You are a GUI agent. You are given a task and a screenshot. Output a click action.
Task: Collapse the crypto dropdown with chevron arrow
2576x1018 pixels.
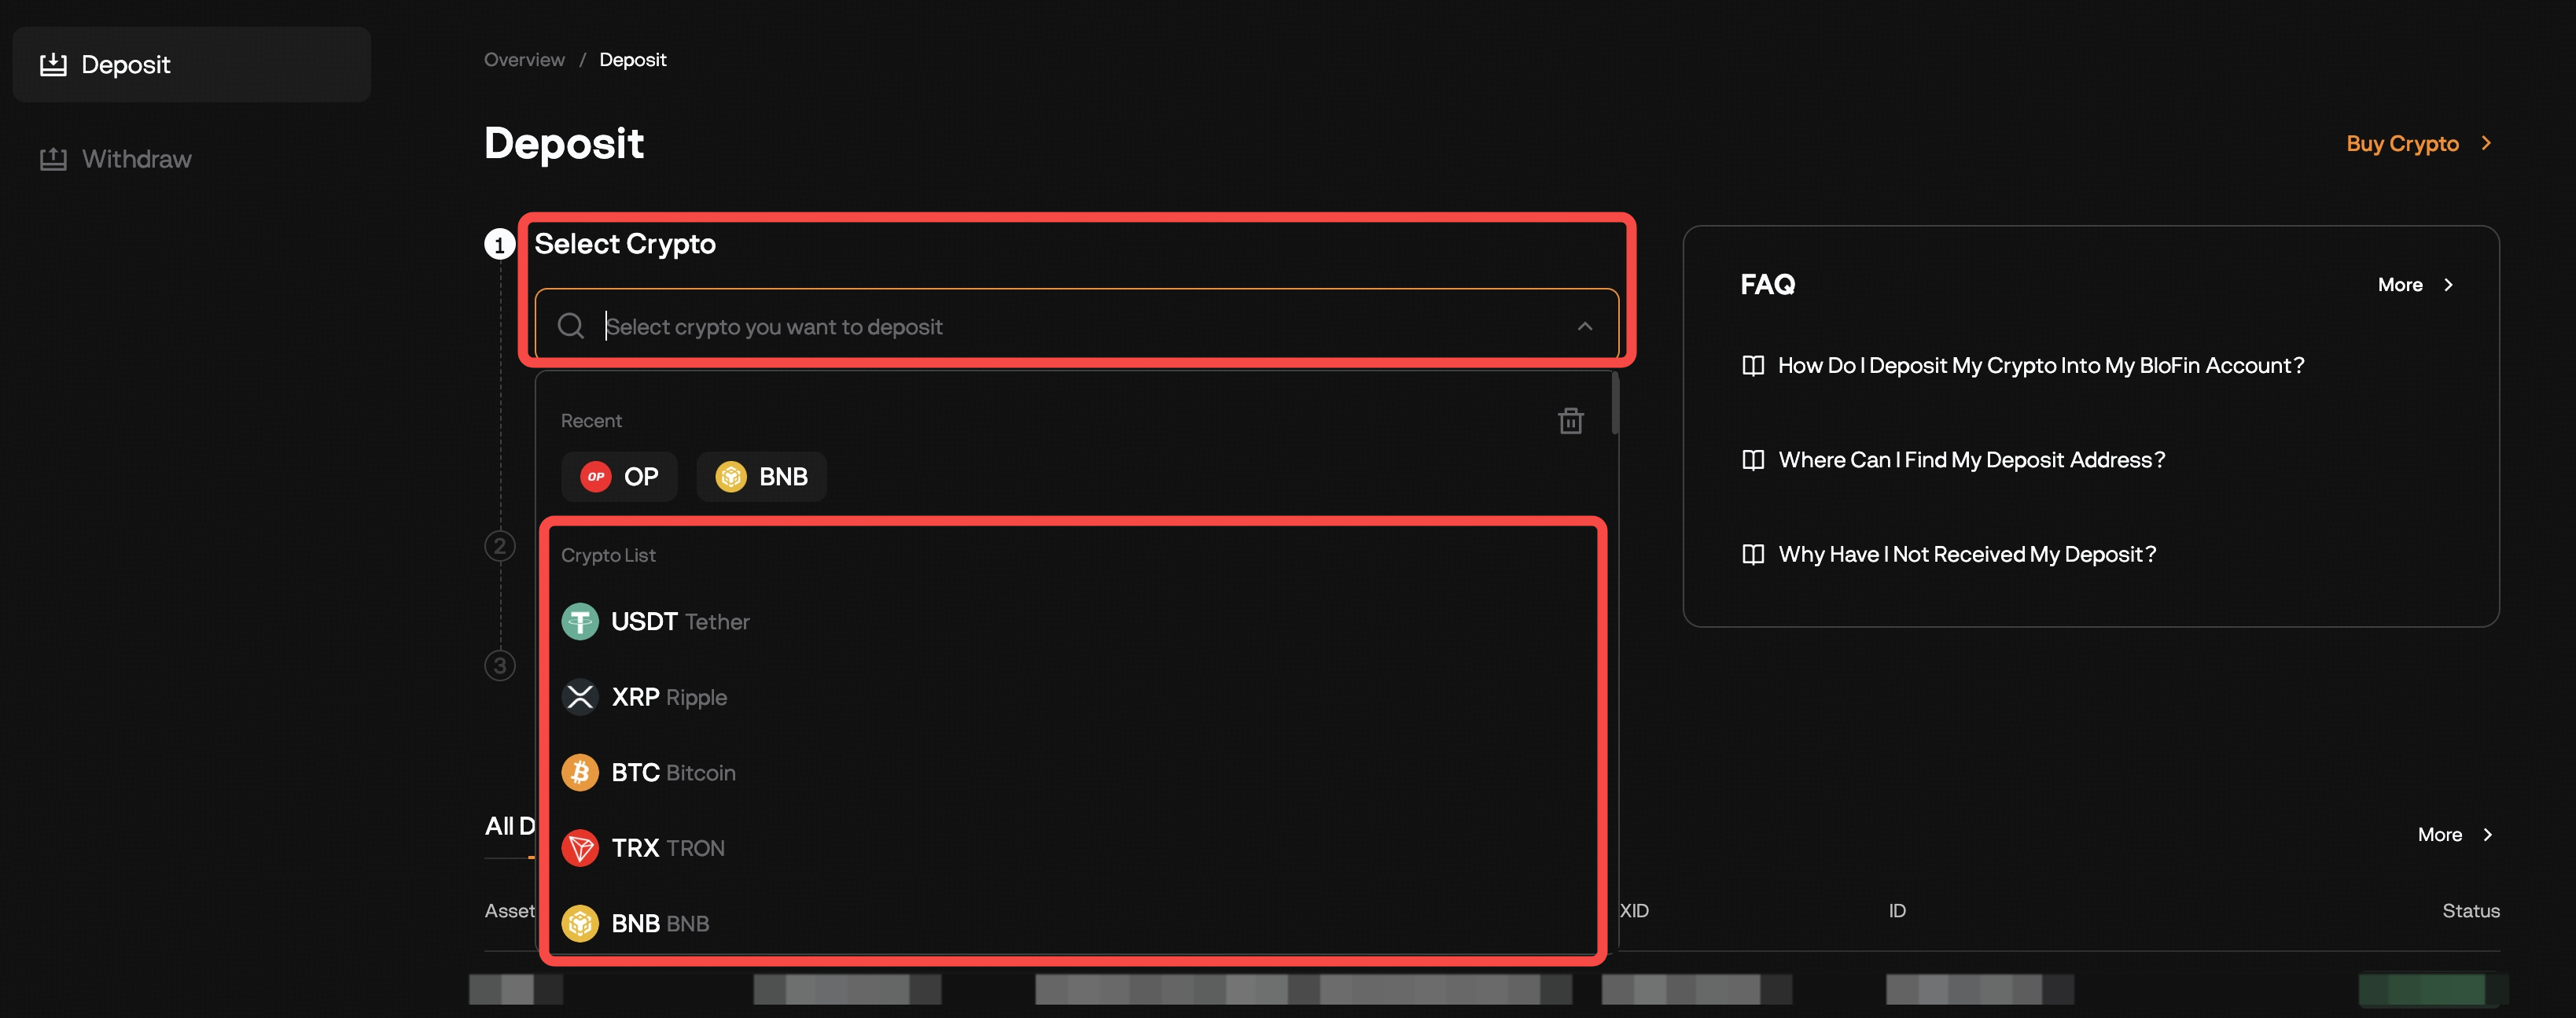[x=1584, y=326]
